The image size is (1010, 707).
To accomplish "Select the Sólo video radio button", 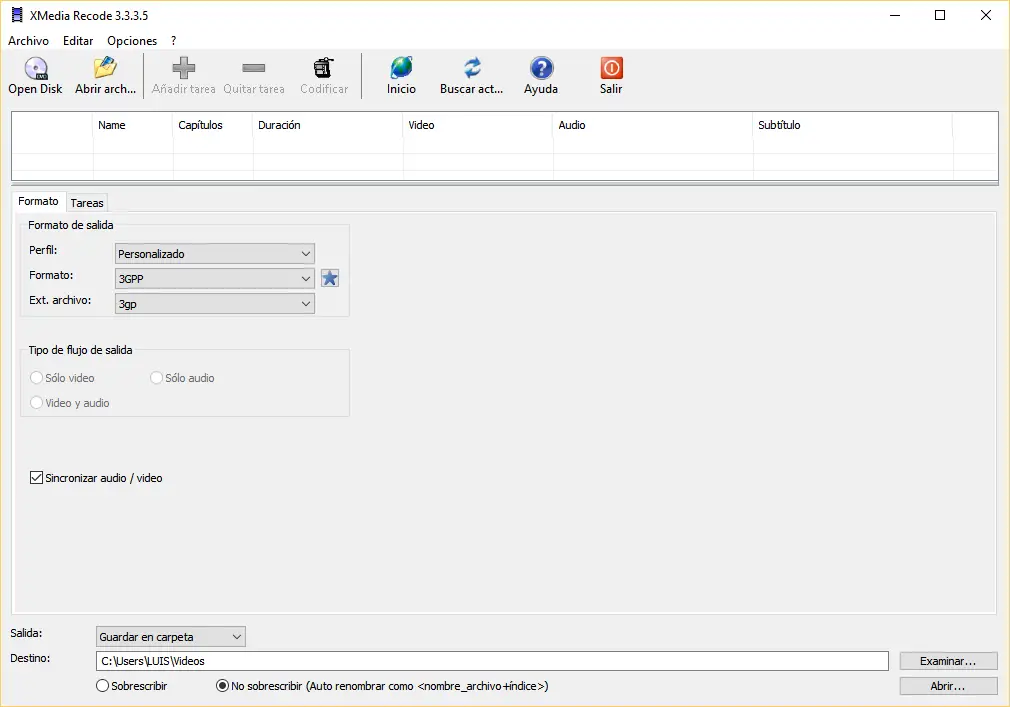I will [x=37, y=378].
